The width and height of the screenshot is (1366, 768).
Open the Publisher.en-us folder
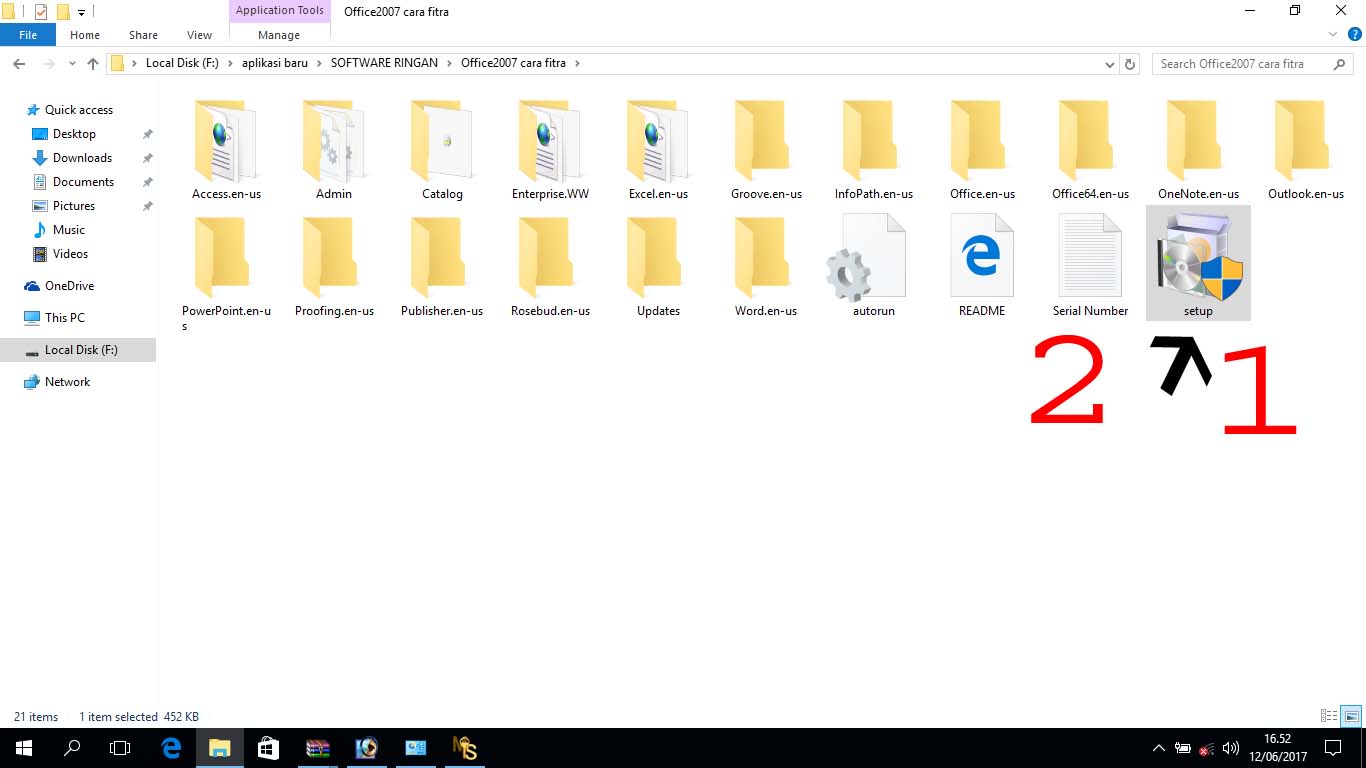coord(442,267)
